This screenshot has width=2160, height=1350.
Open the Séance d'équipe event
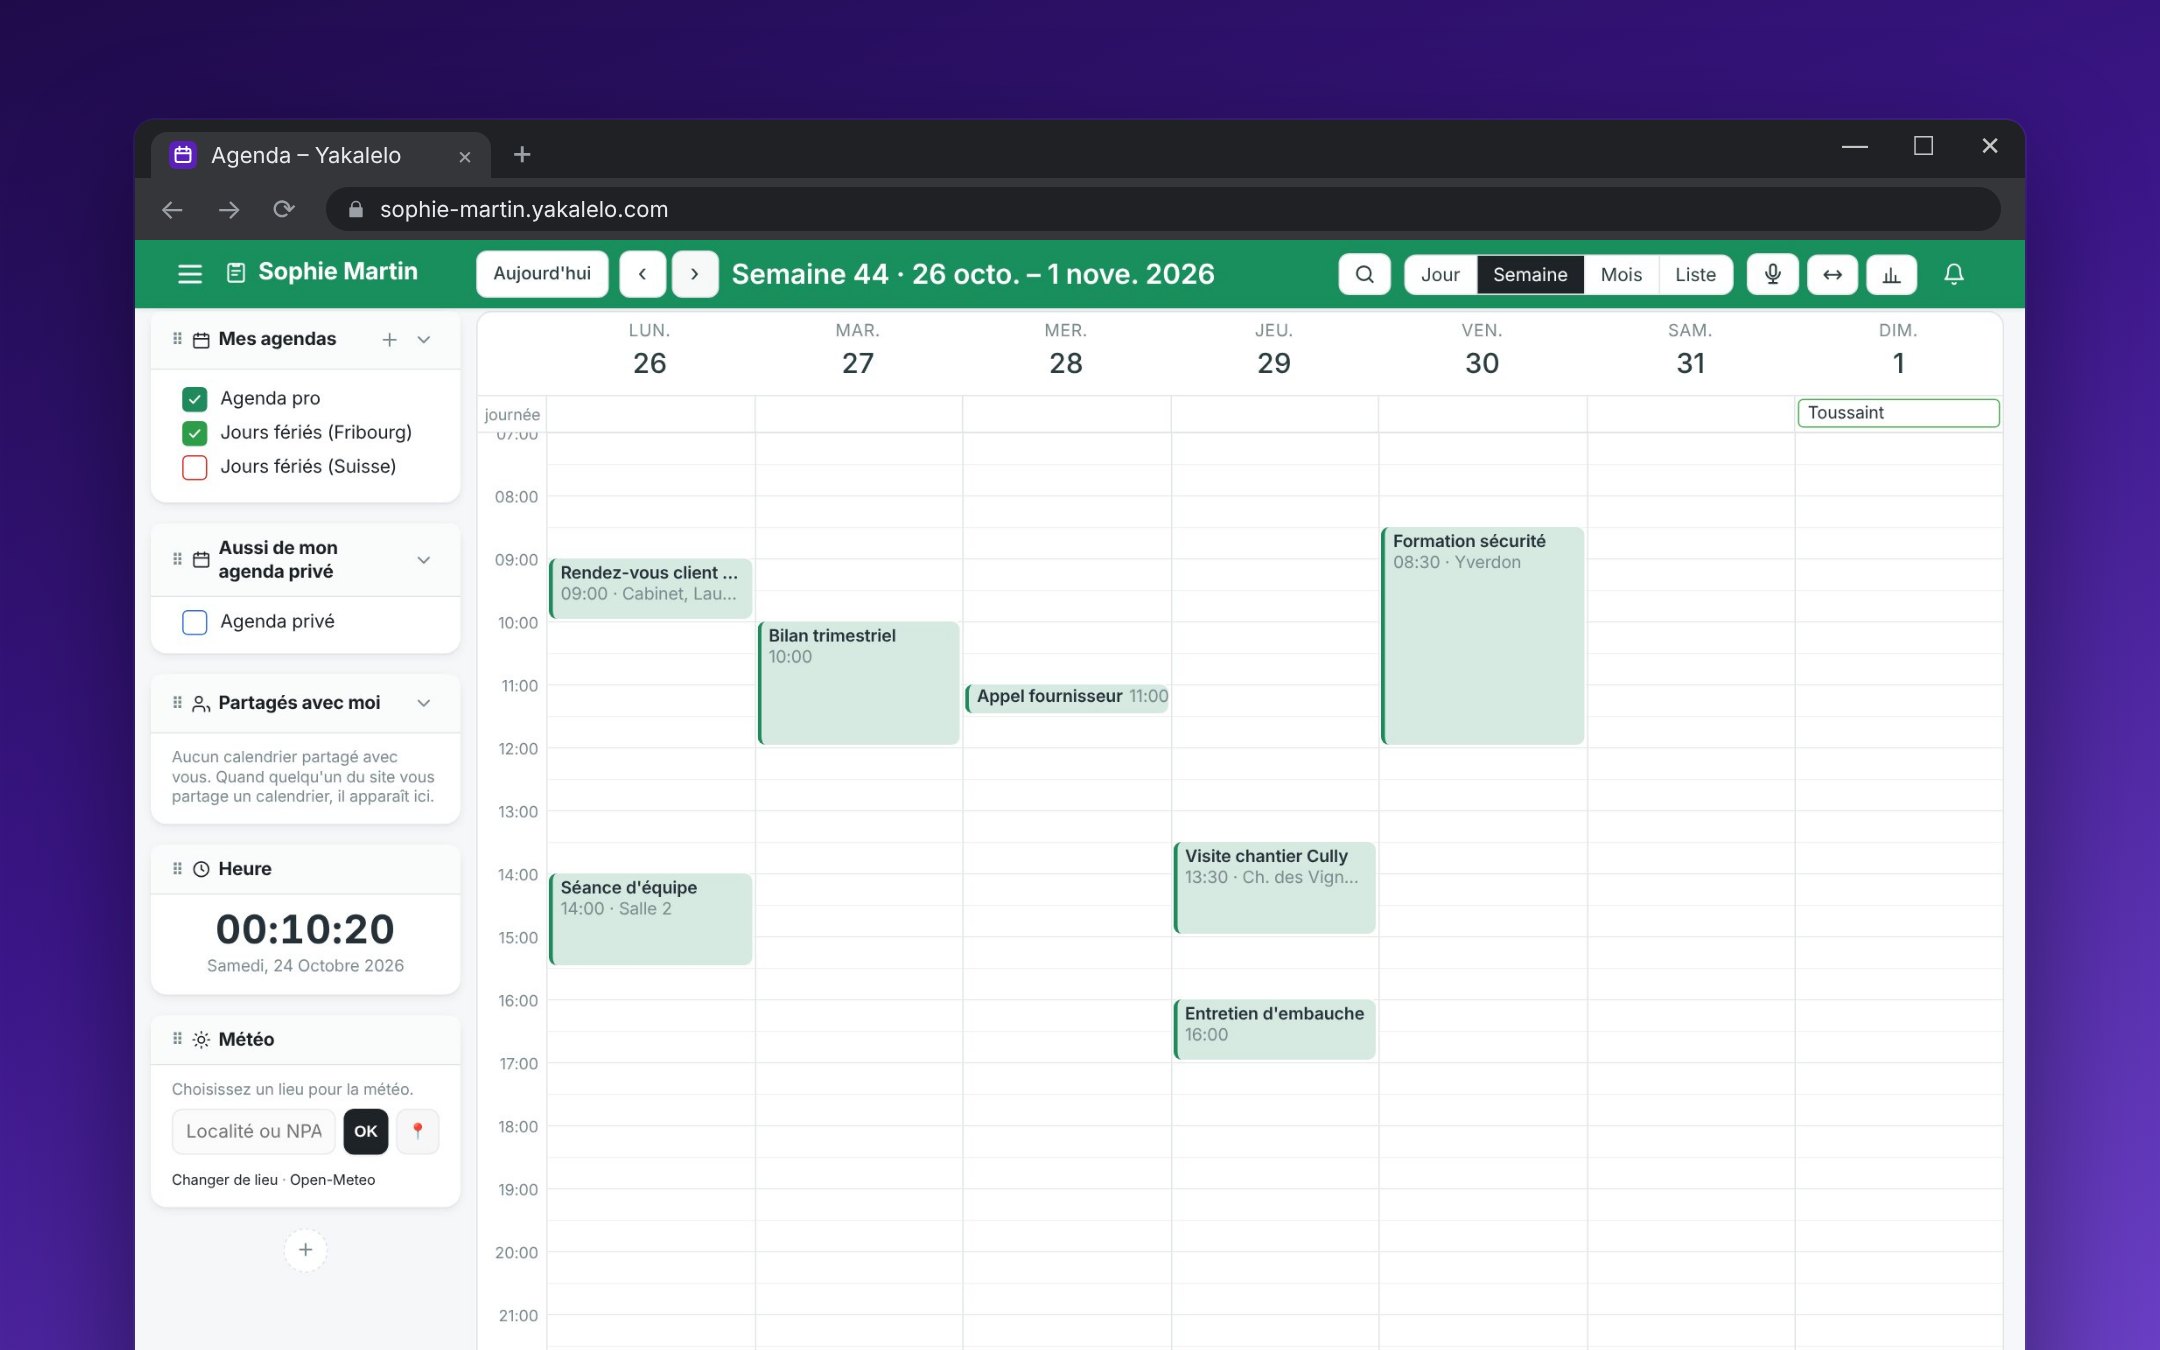click(x=650, y=918)
